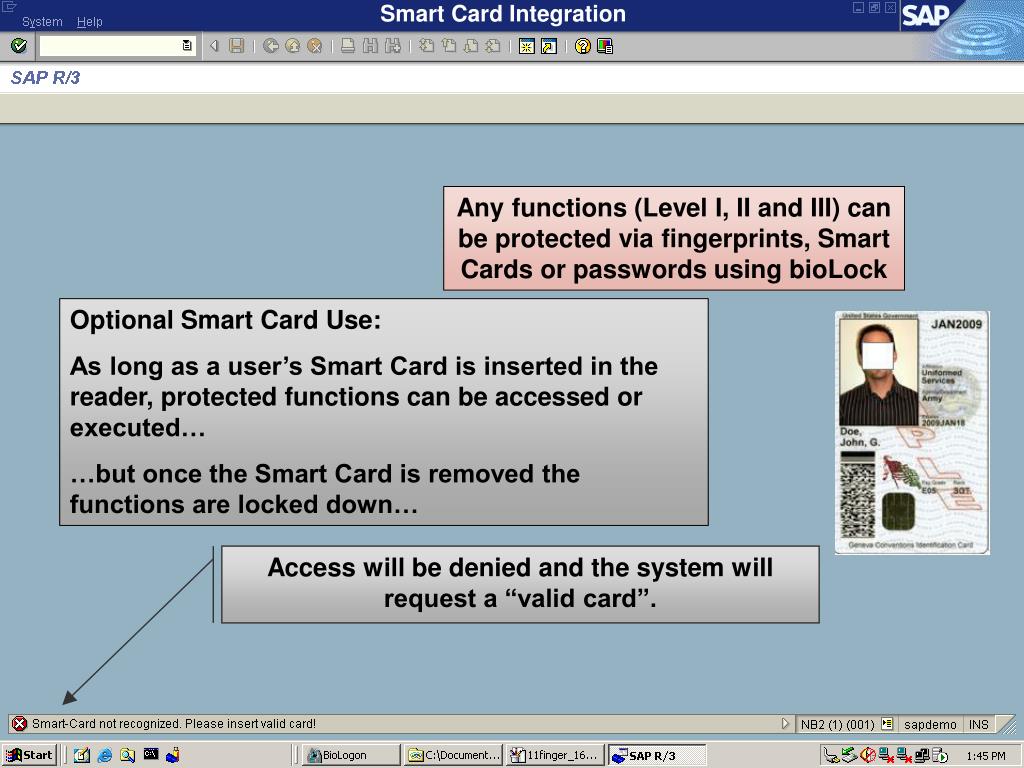Viewport: 1024px width, 768px height.
Task: Switch to the BioLogon taskbar window
Action: coord(351,755)
